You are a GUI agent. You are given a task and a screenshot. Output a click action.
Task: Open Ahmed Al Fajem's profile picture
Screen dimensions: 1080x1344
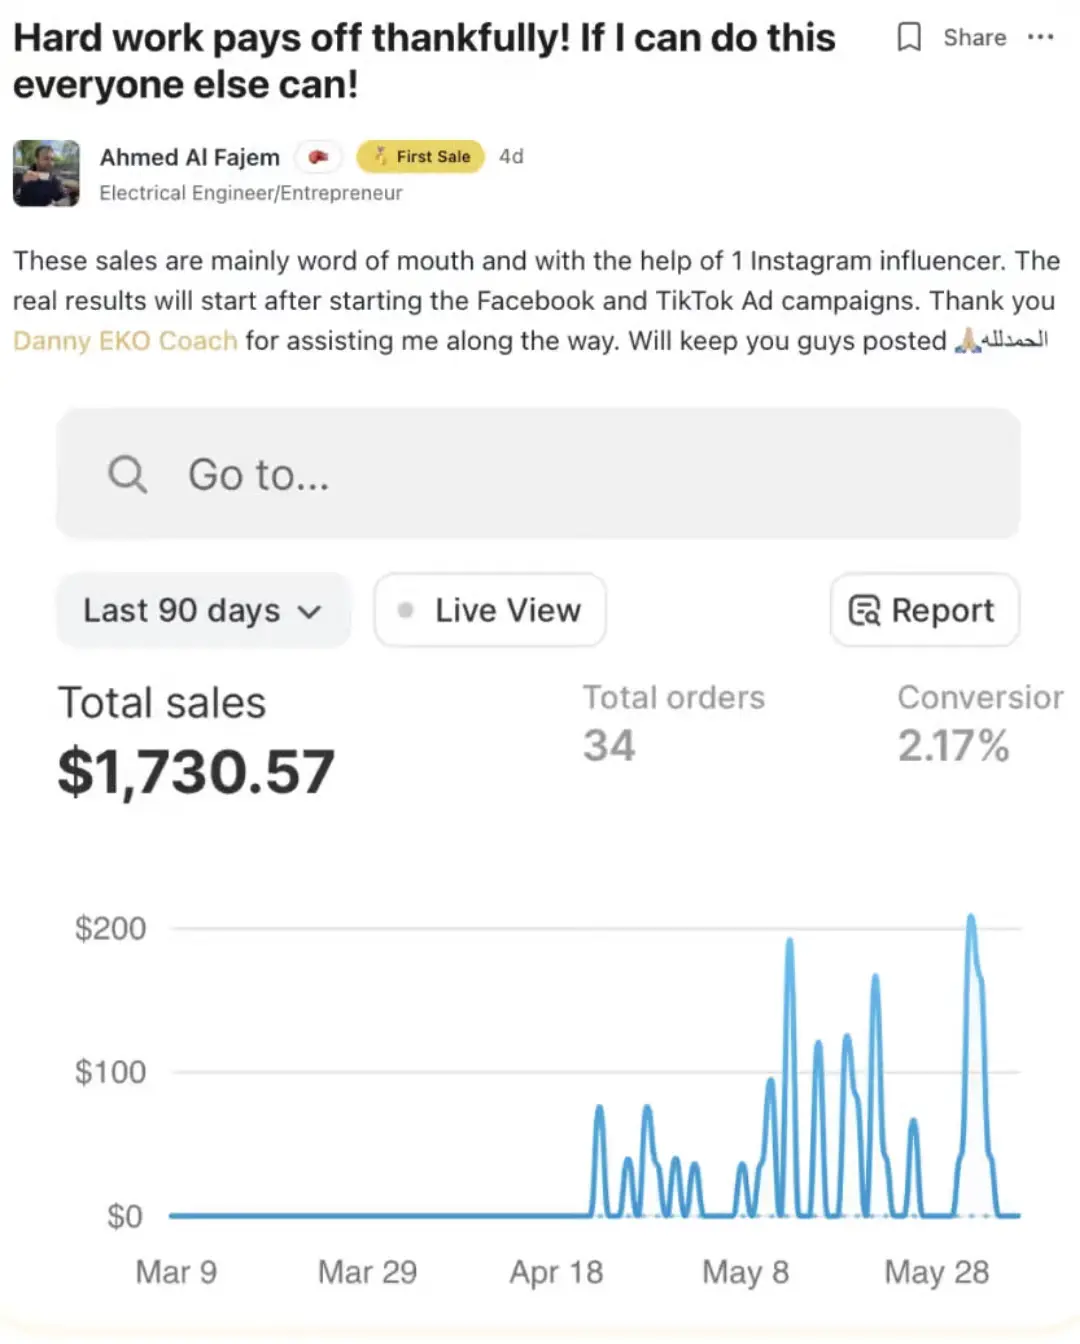[x=46, y=173]
